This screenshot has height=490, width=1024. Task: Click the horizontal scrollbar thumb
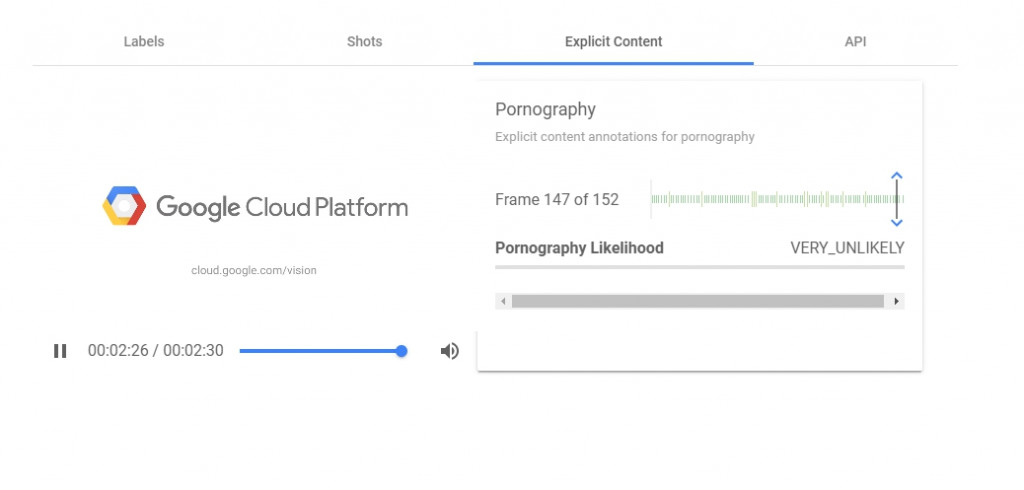tap(697, 301)
